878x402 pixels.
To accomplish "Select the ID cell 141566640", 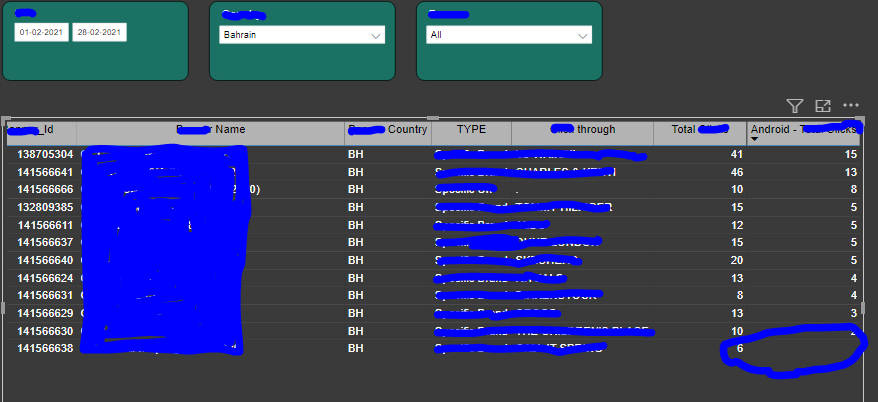I will click(45, 260).
